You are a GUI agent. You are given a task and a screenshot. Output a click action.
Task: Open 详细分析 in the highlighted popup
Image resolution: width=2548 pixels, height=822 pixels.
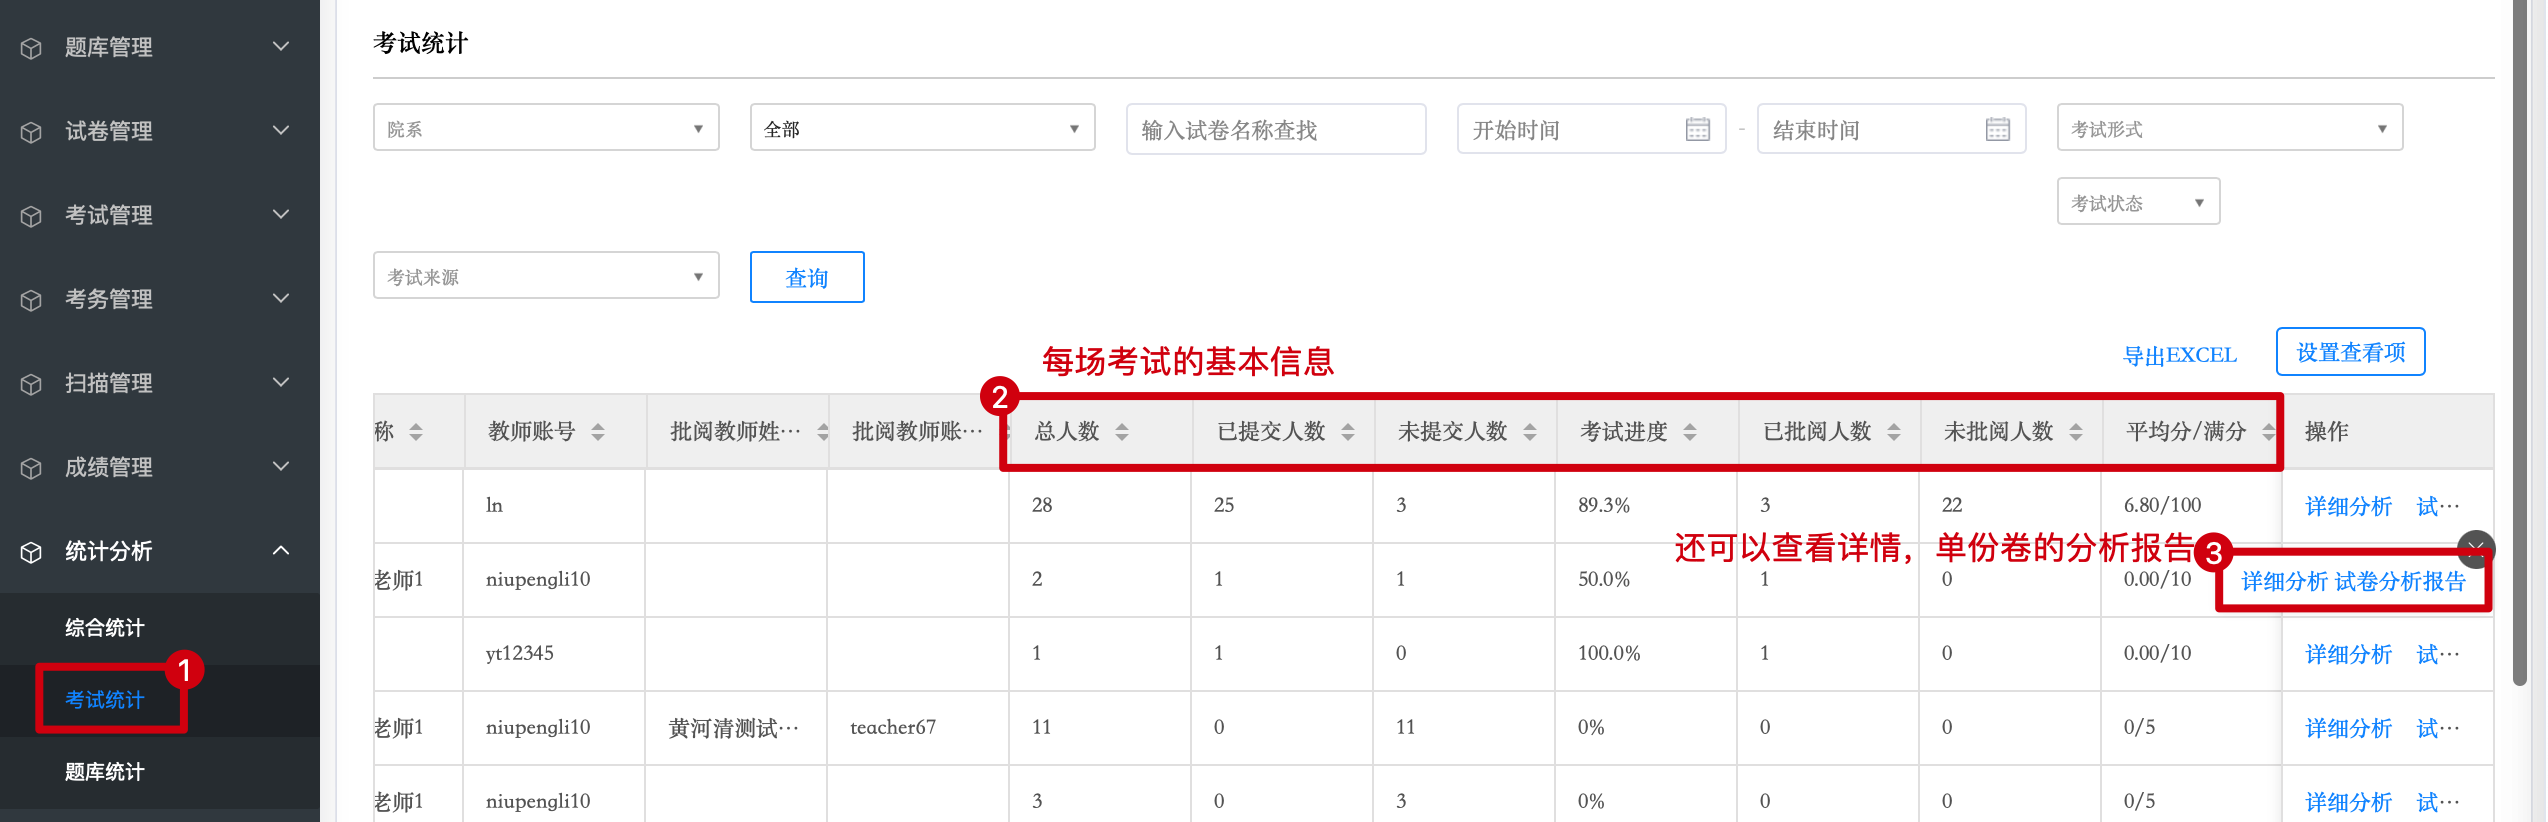click(x=2284, y=582)
